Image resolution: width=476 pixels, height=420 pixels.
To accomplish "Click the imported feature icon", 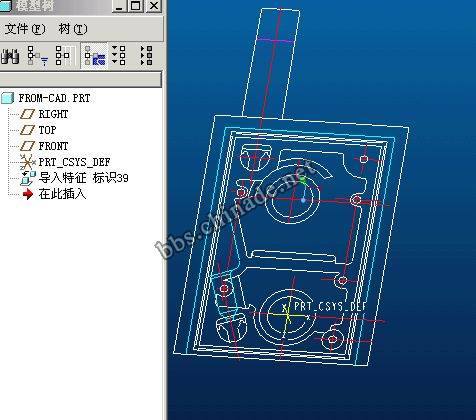I will click(28, 178).
